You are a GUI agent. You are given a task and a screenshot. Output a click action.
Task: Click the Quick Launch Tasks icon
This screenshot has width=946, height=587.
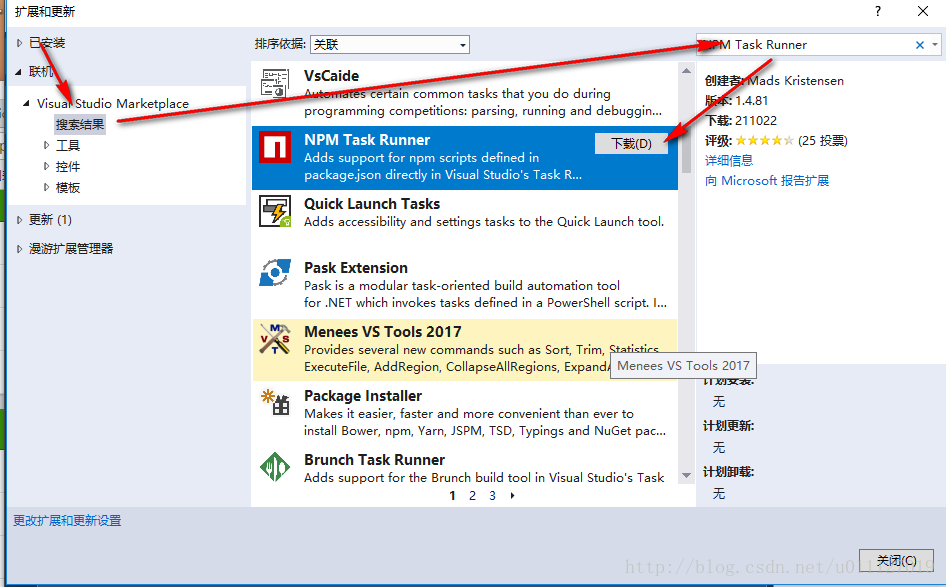pyautogui.click(x=275, y=211)
